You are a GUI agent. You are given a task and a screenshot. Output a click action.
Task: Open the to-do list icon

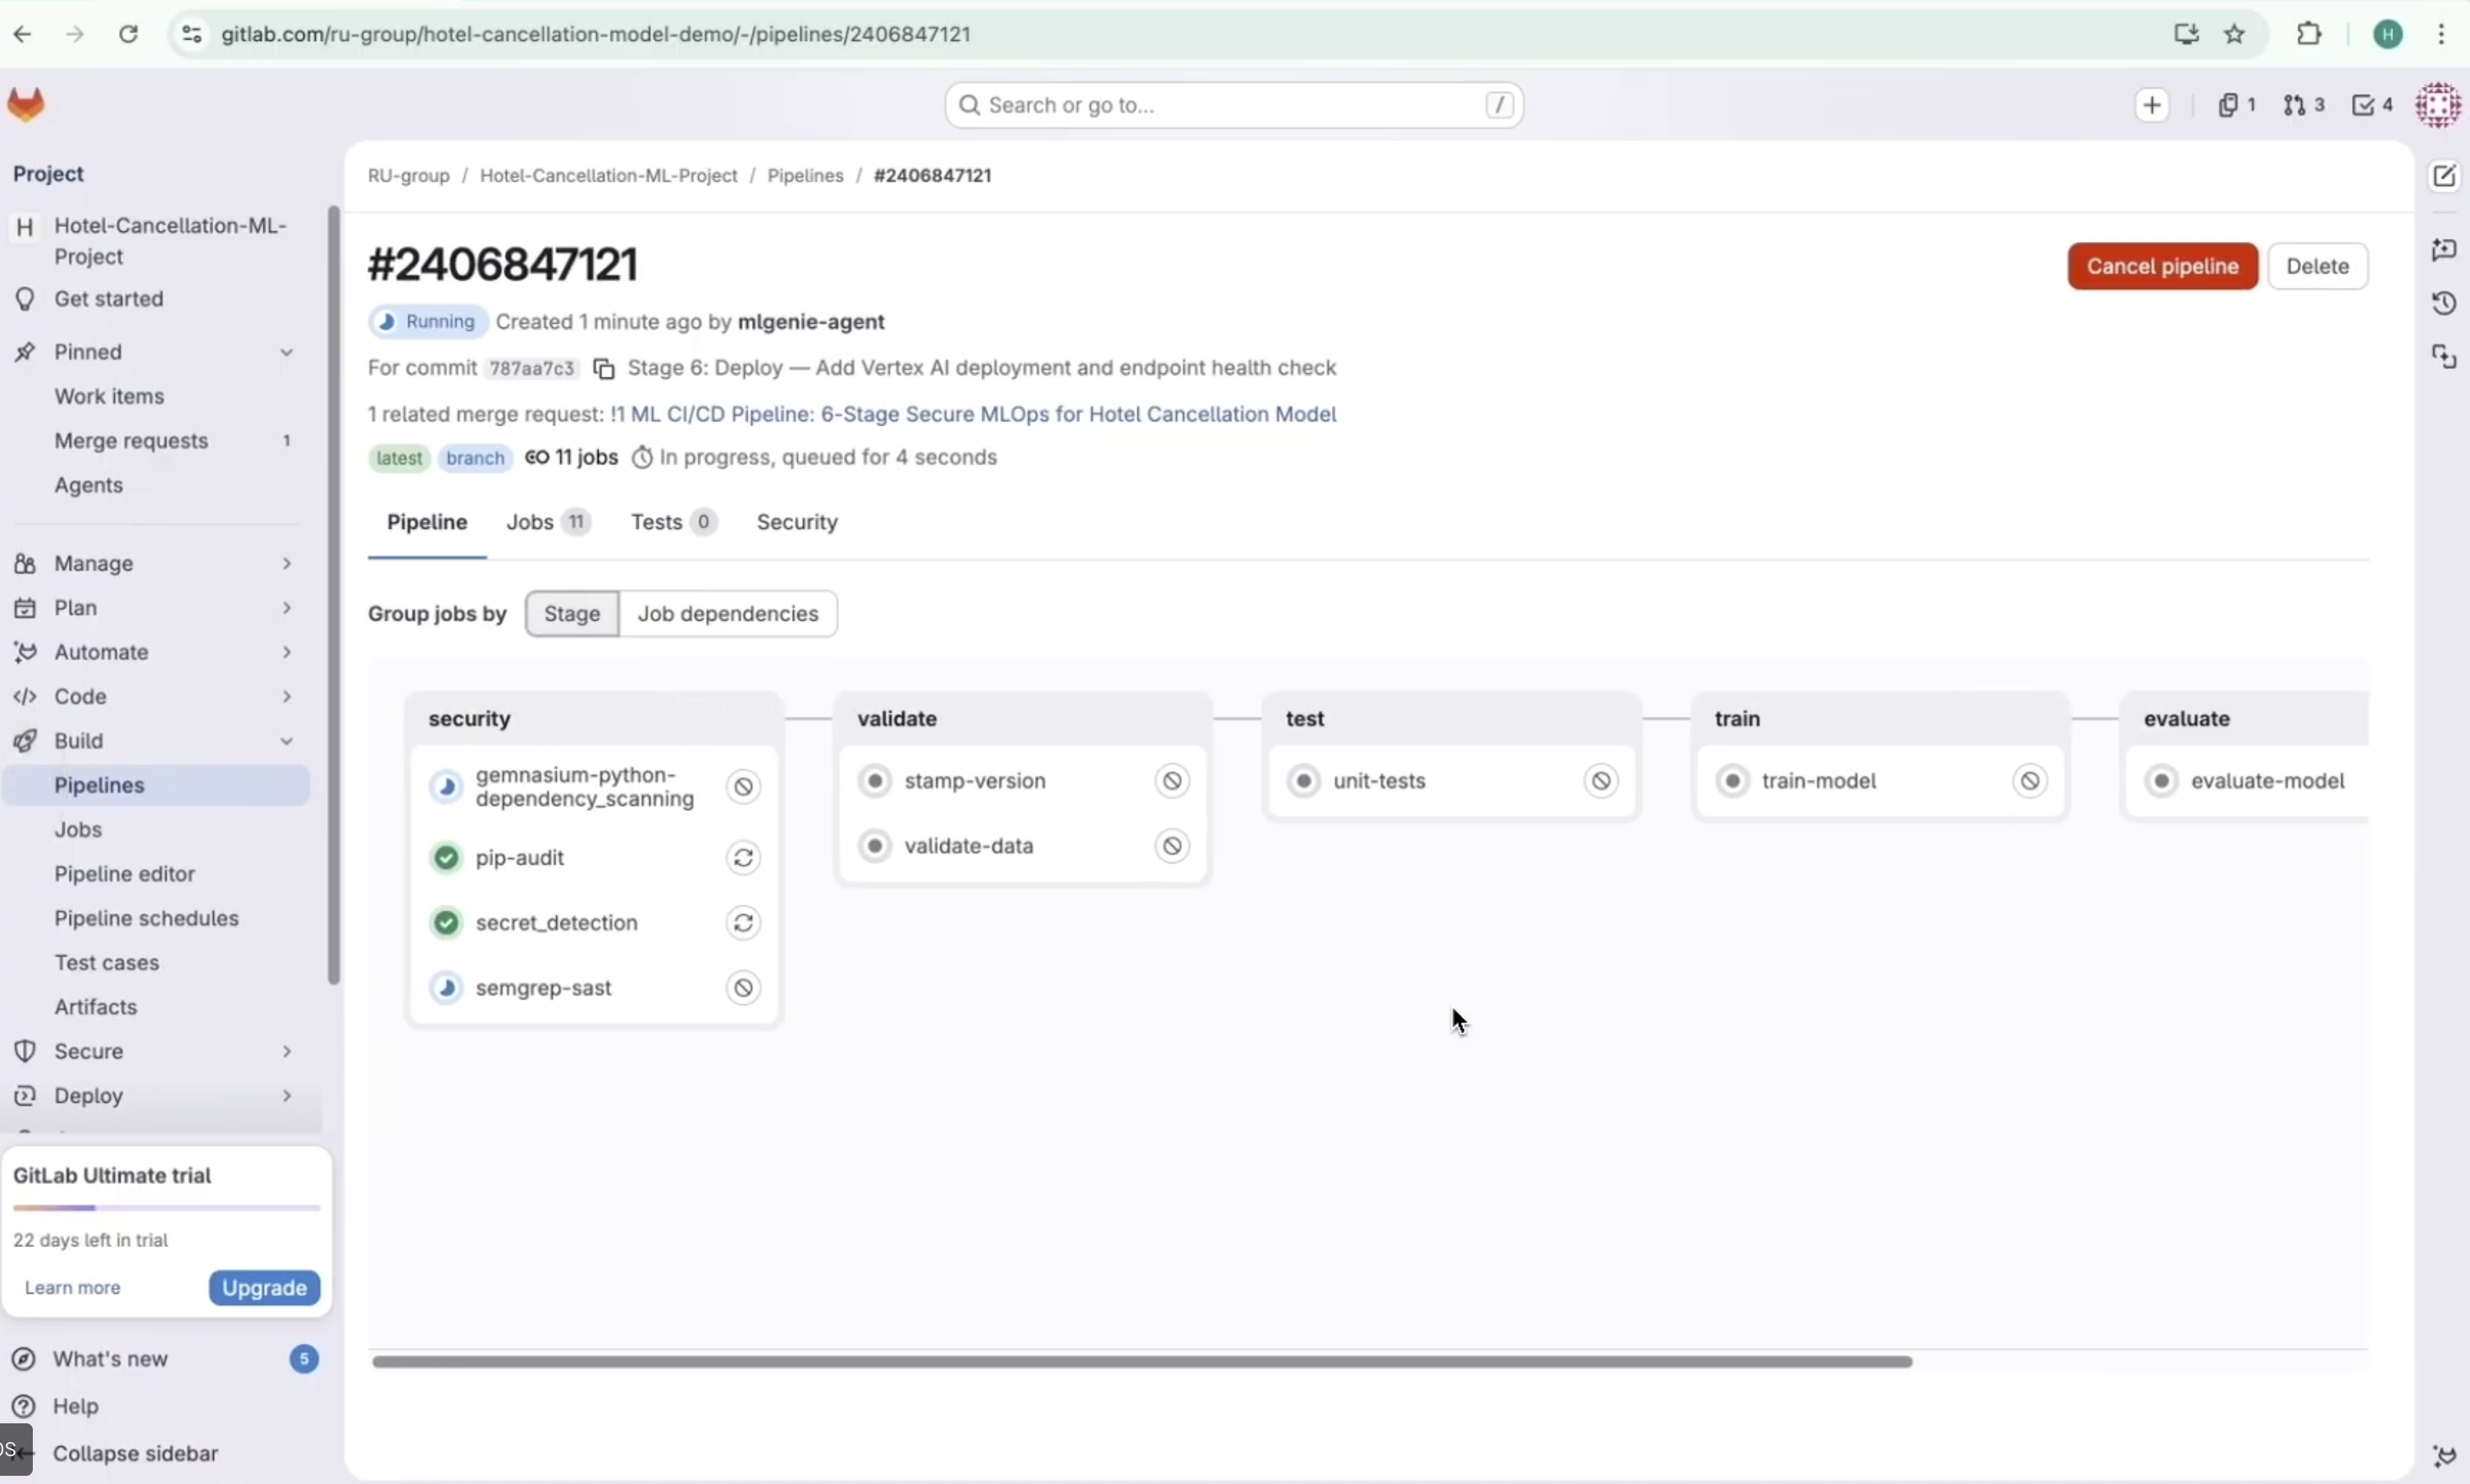(2372, 105)
